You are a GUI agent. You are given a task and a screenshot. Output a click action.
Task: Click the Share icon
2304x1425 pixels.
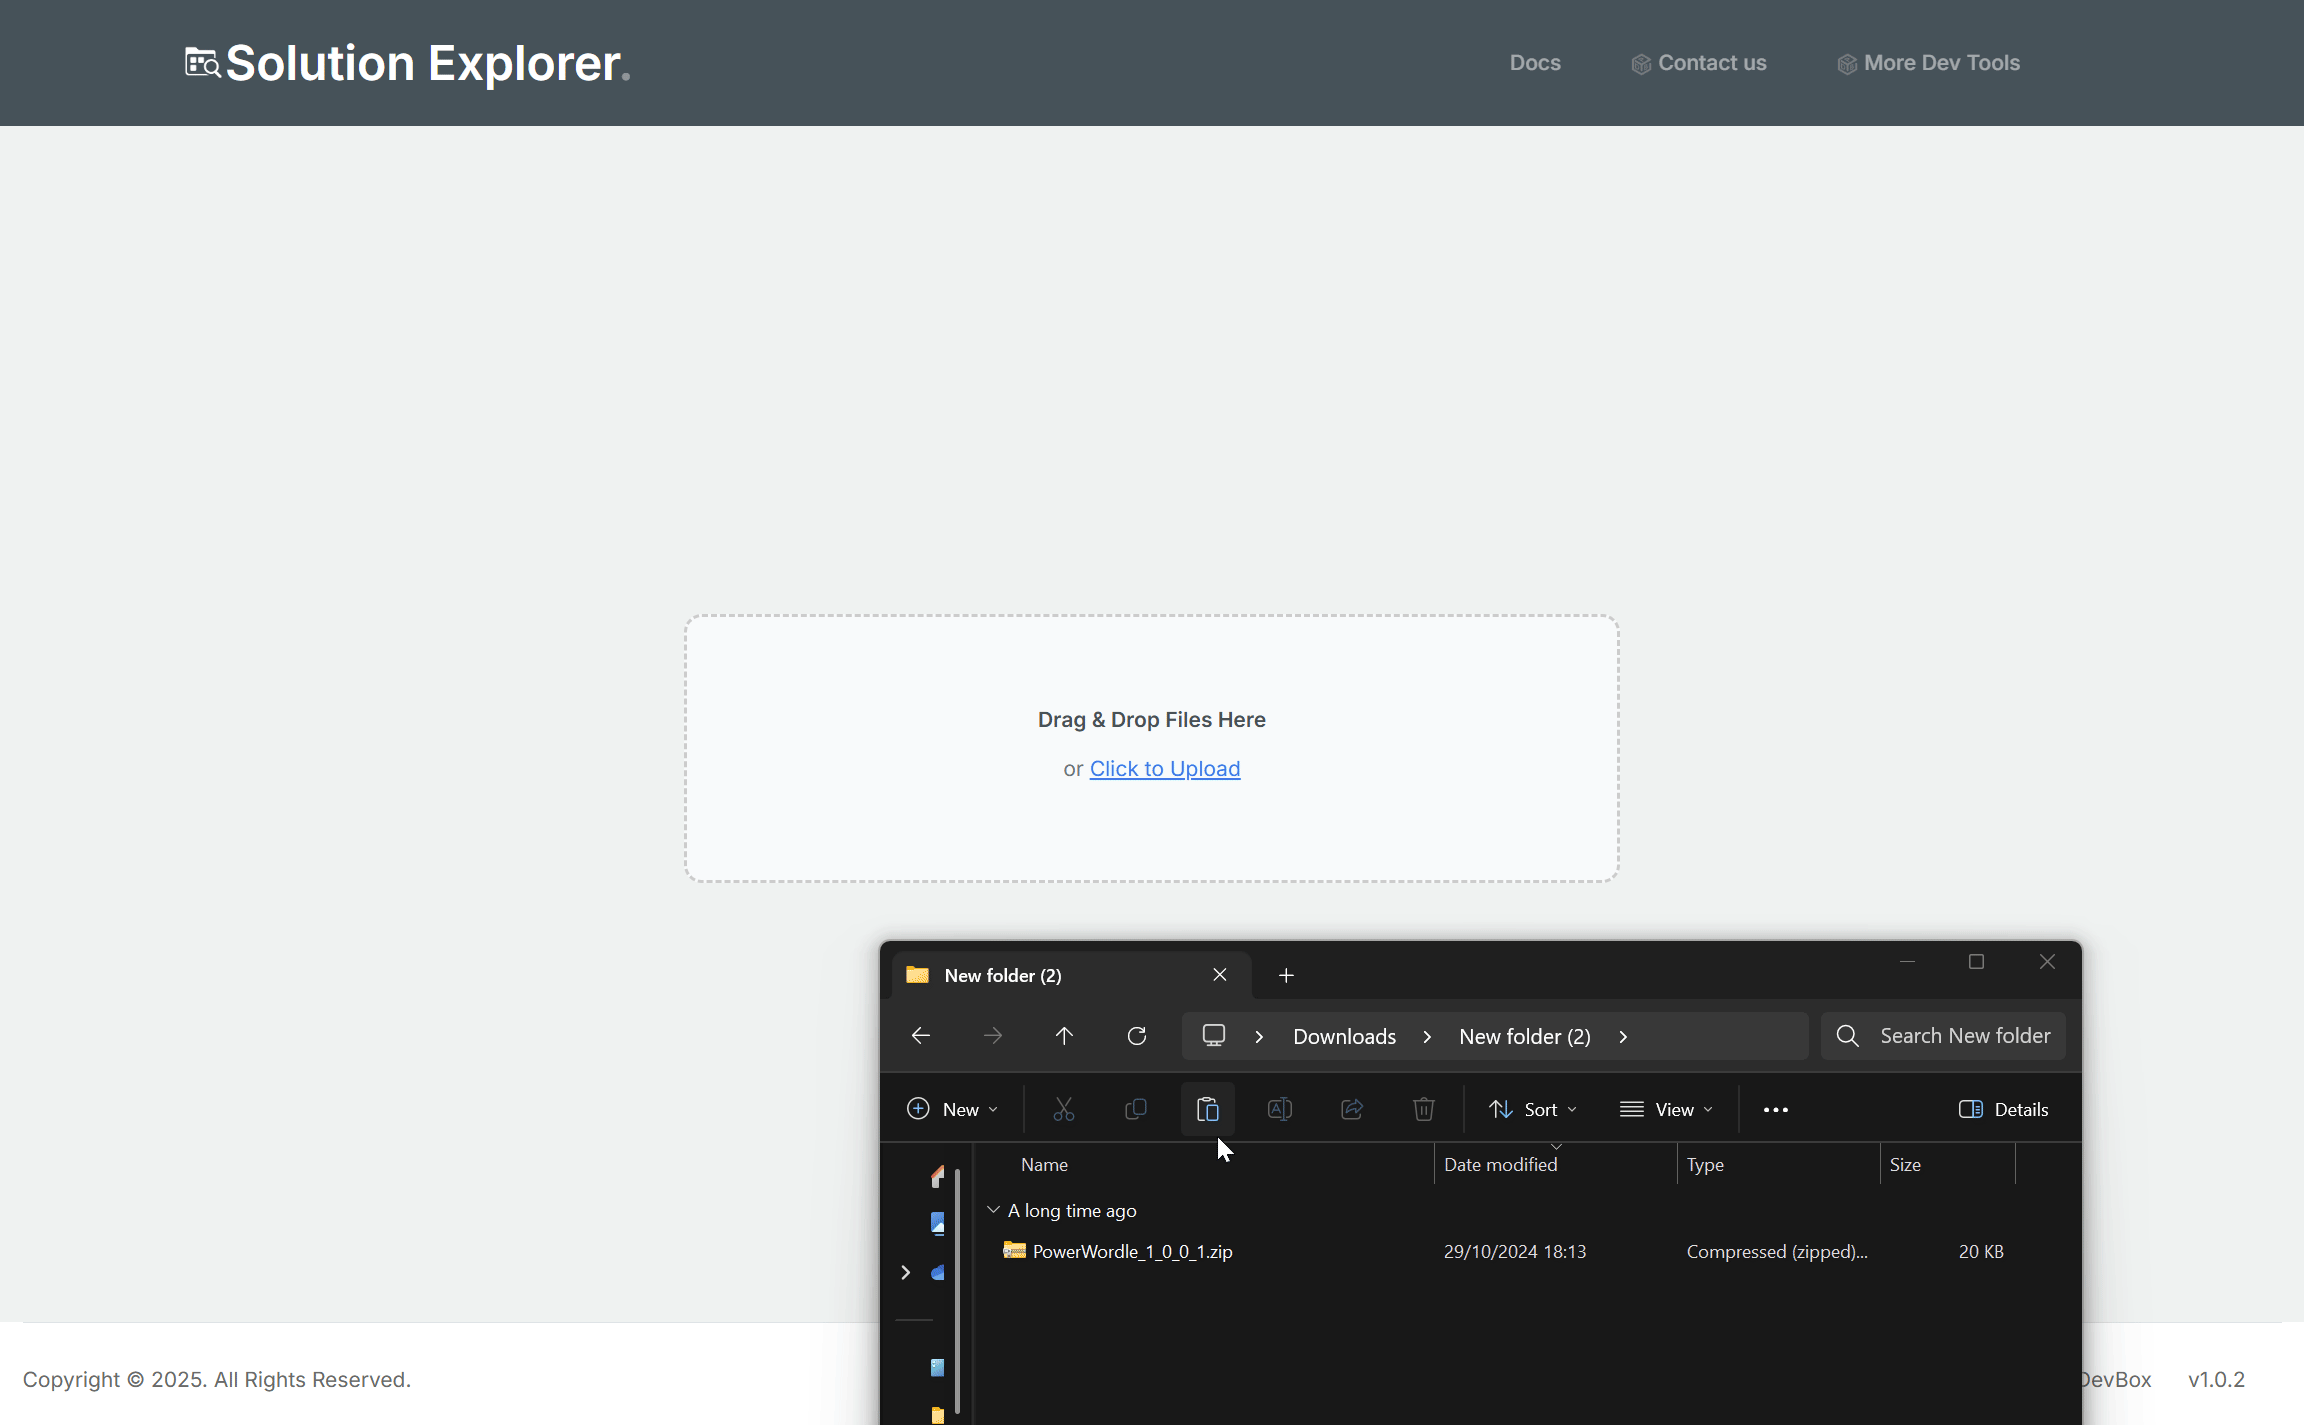[1351, 1109]
